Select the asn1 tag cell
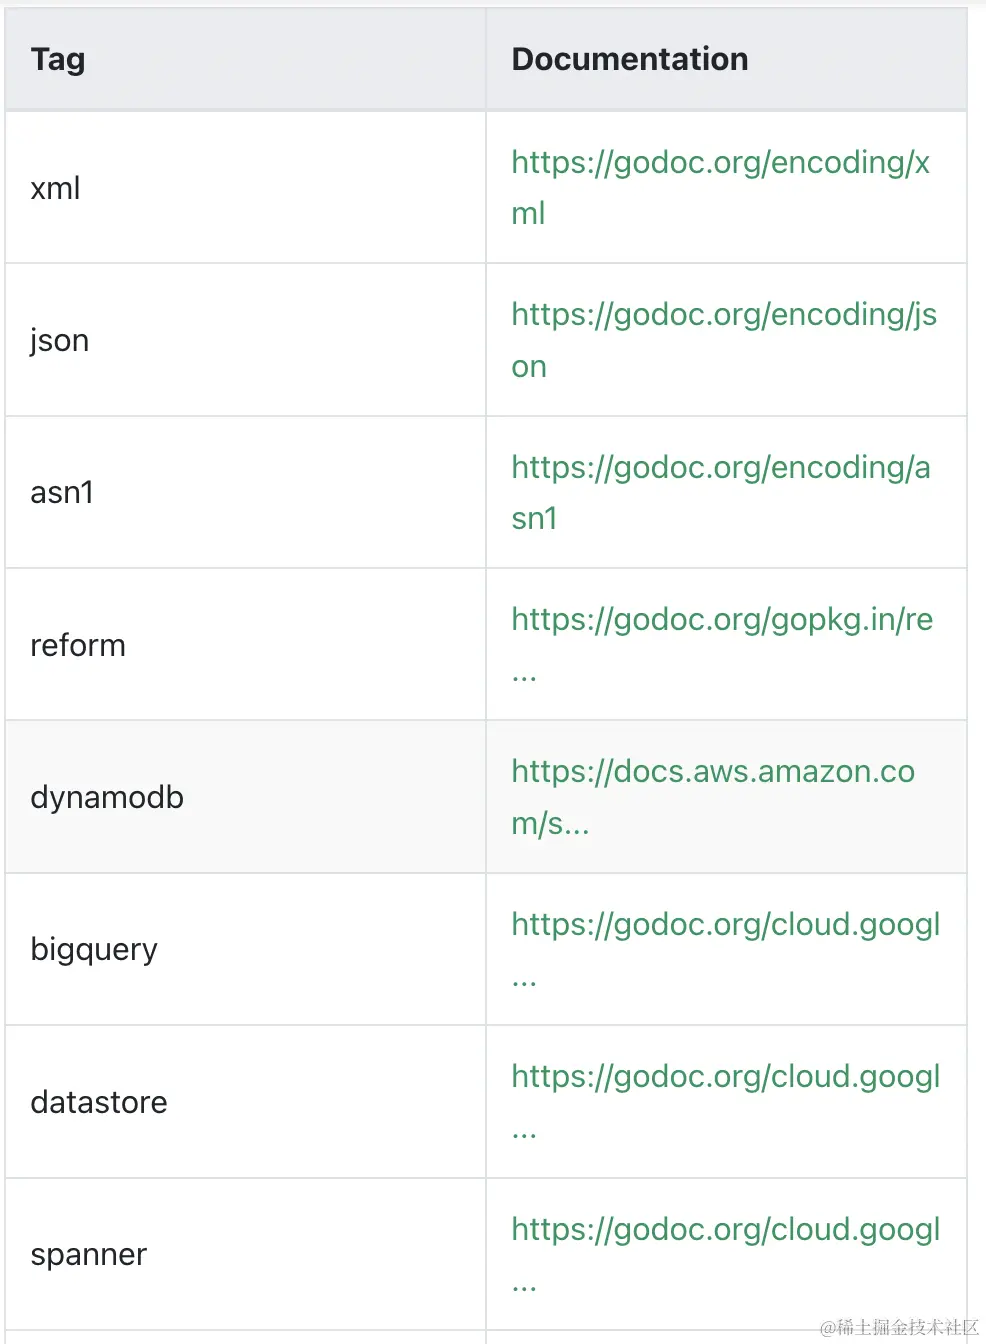The width and height of the screenshot is (986, 1344). point(245,492)
